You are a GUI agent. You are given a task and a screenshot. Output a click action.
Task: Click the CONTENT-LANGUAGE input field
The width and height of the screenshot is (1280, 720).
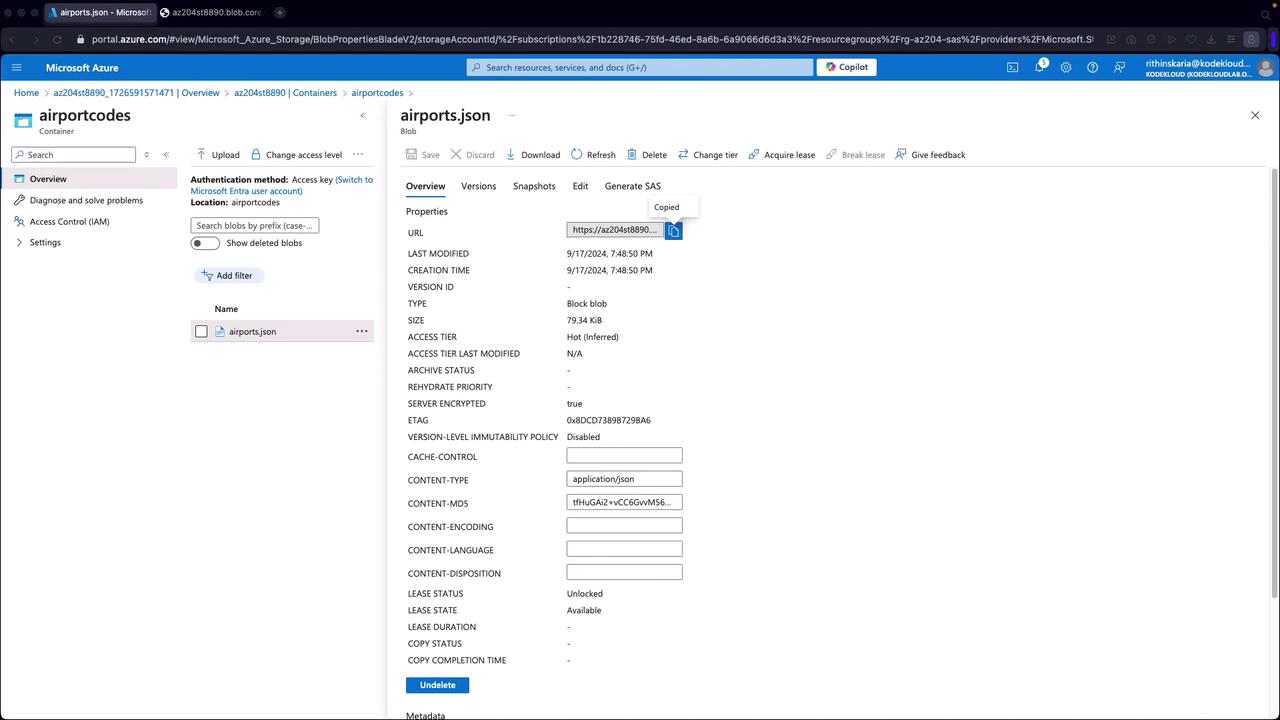point(624,548)
